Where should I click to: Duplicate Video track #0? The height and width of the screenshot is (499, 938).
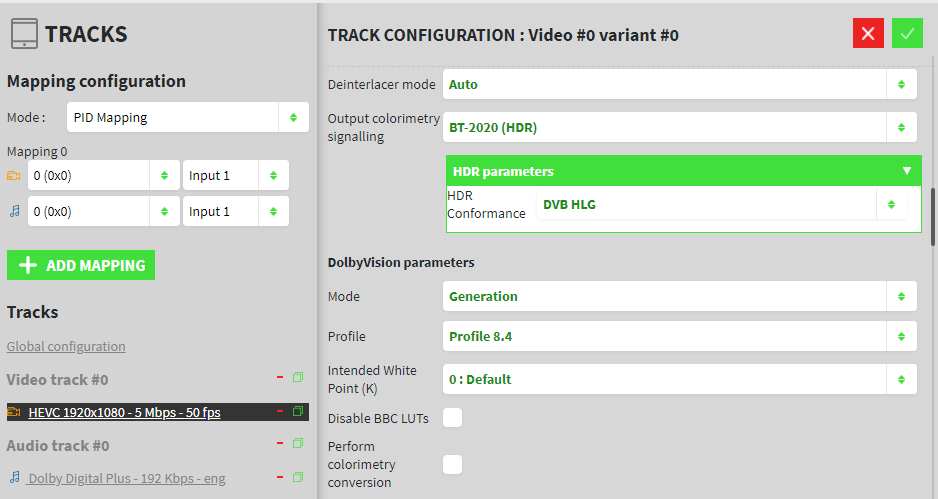(x=297, y=378)
